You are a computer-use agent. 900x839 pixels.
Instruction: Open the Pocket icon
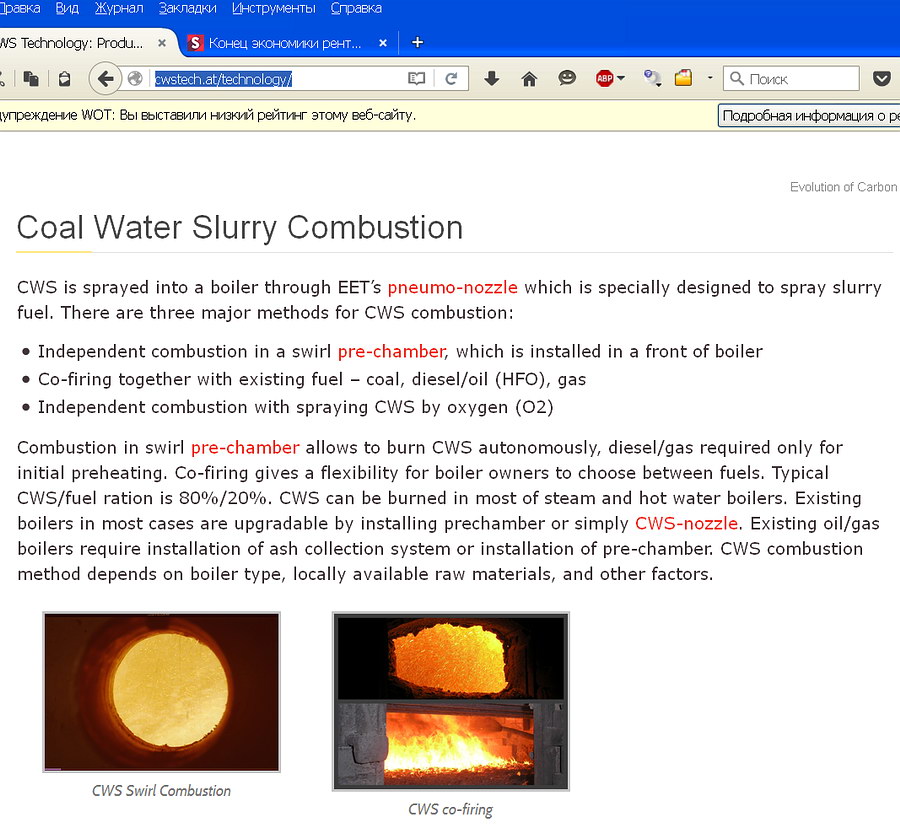[882, 78]
